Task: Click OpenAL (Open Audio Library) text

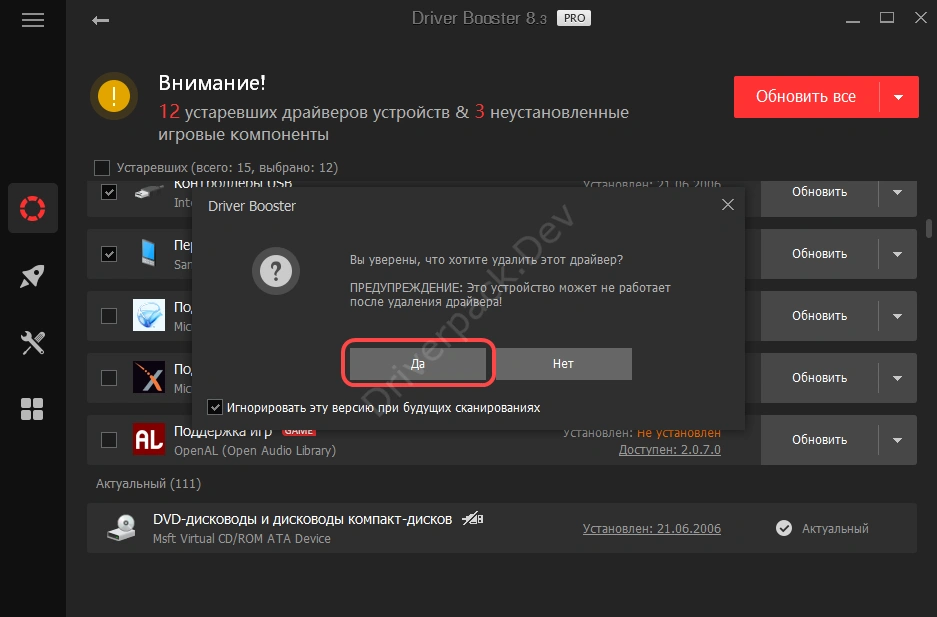Action: tap(255, 450)
